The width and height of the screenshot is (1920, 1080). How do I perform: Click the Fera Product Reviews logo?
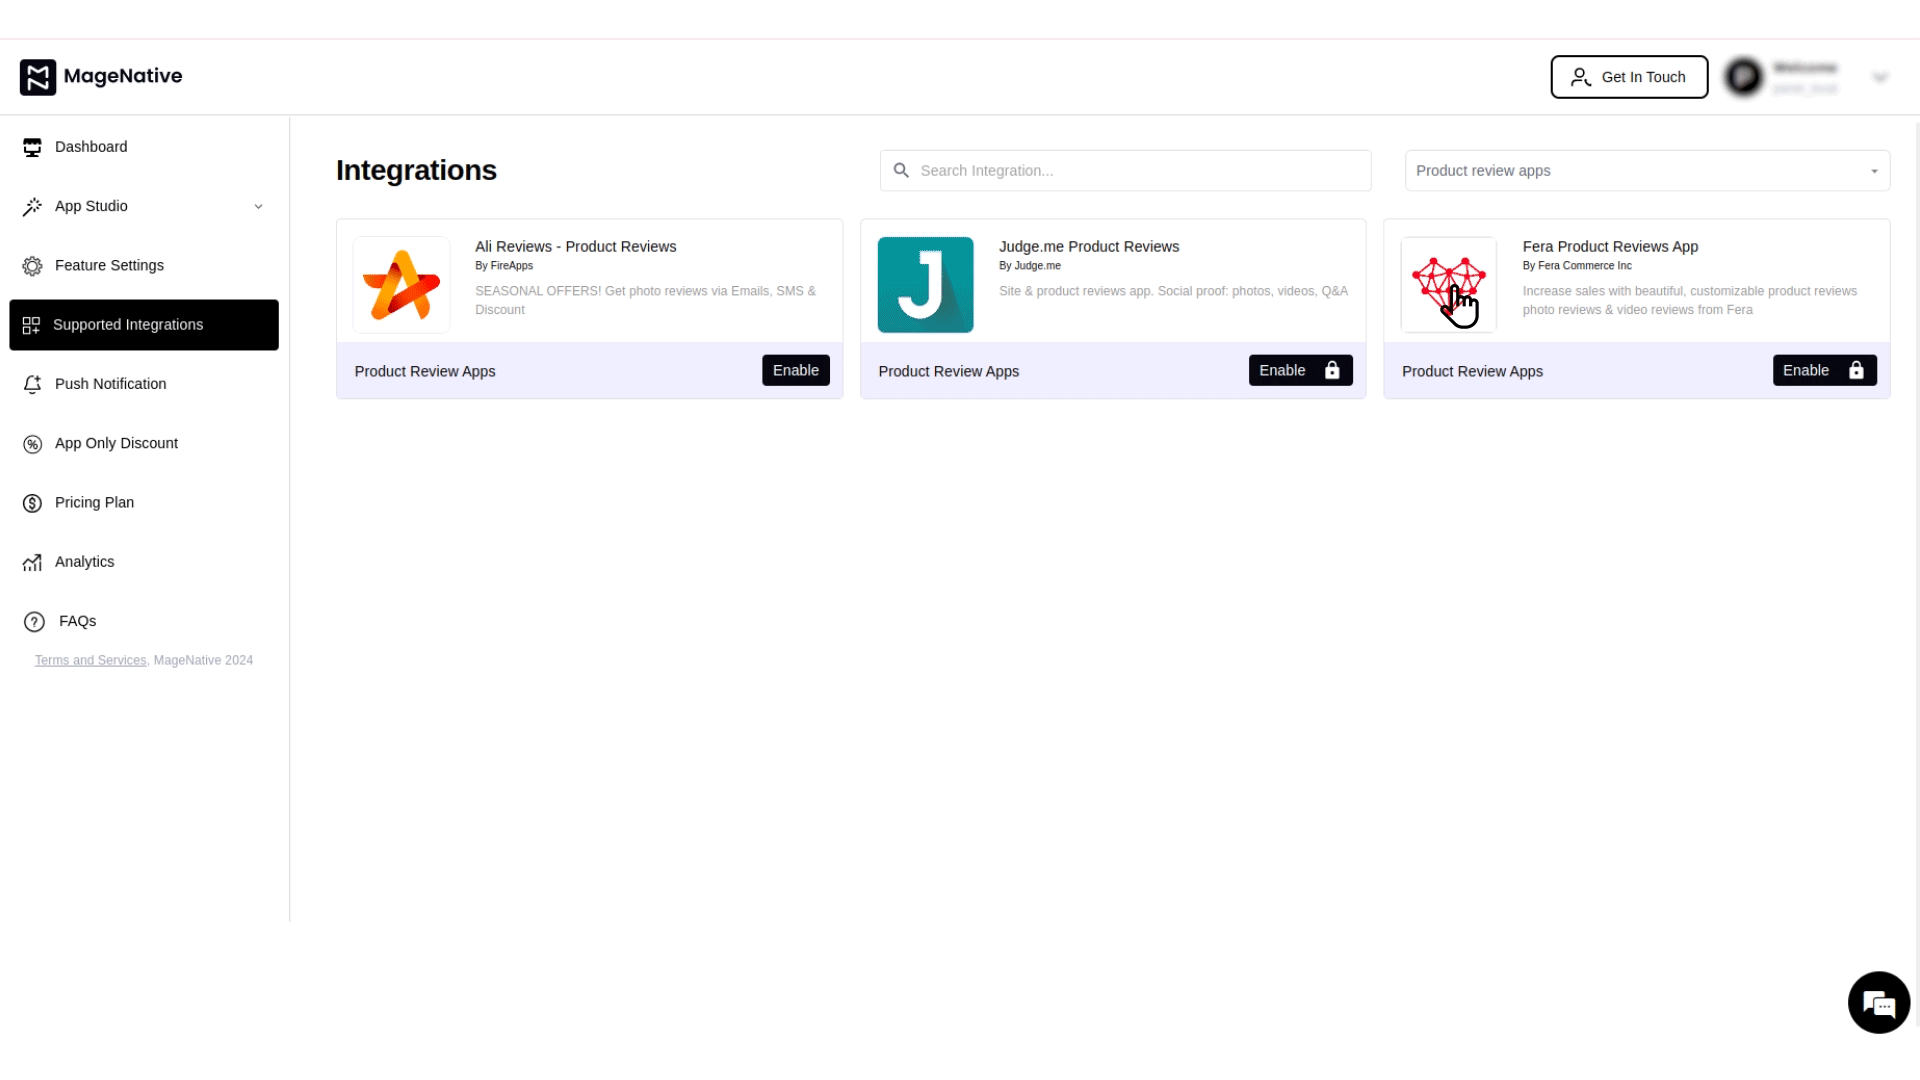1448,285
